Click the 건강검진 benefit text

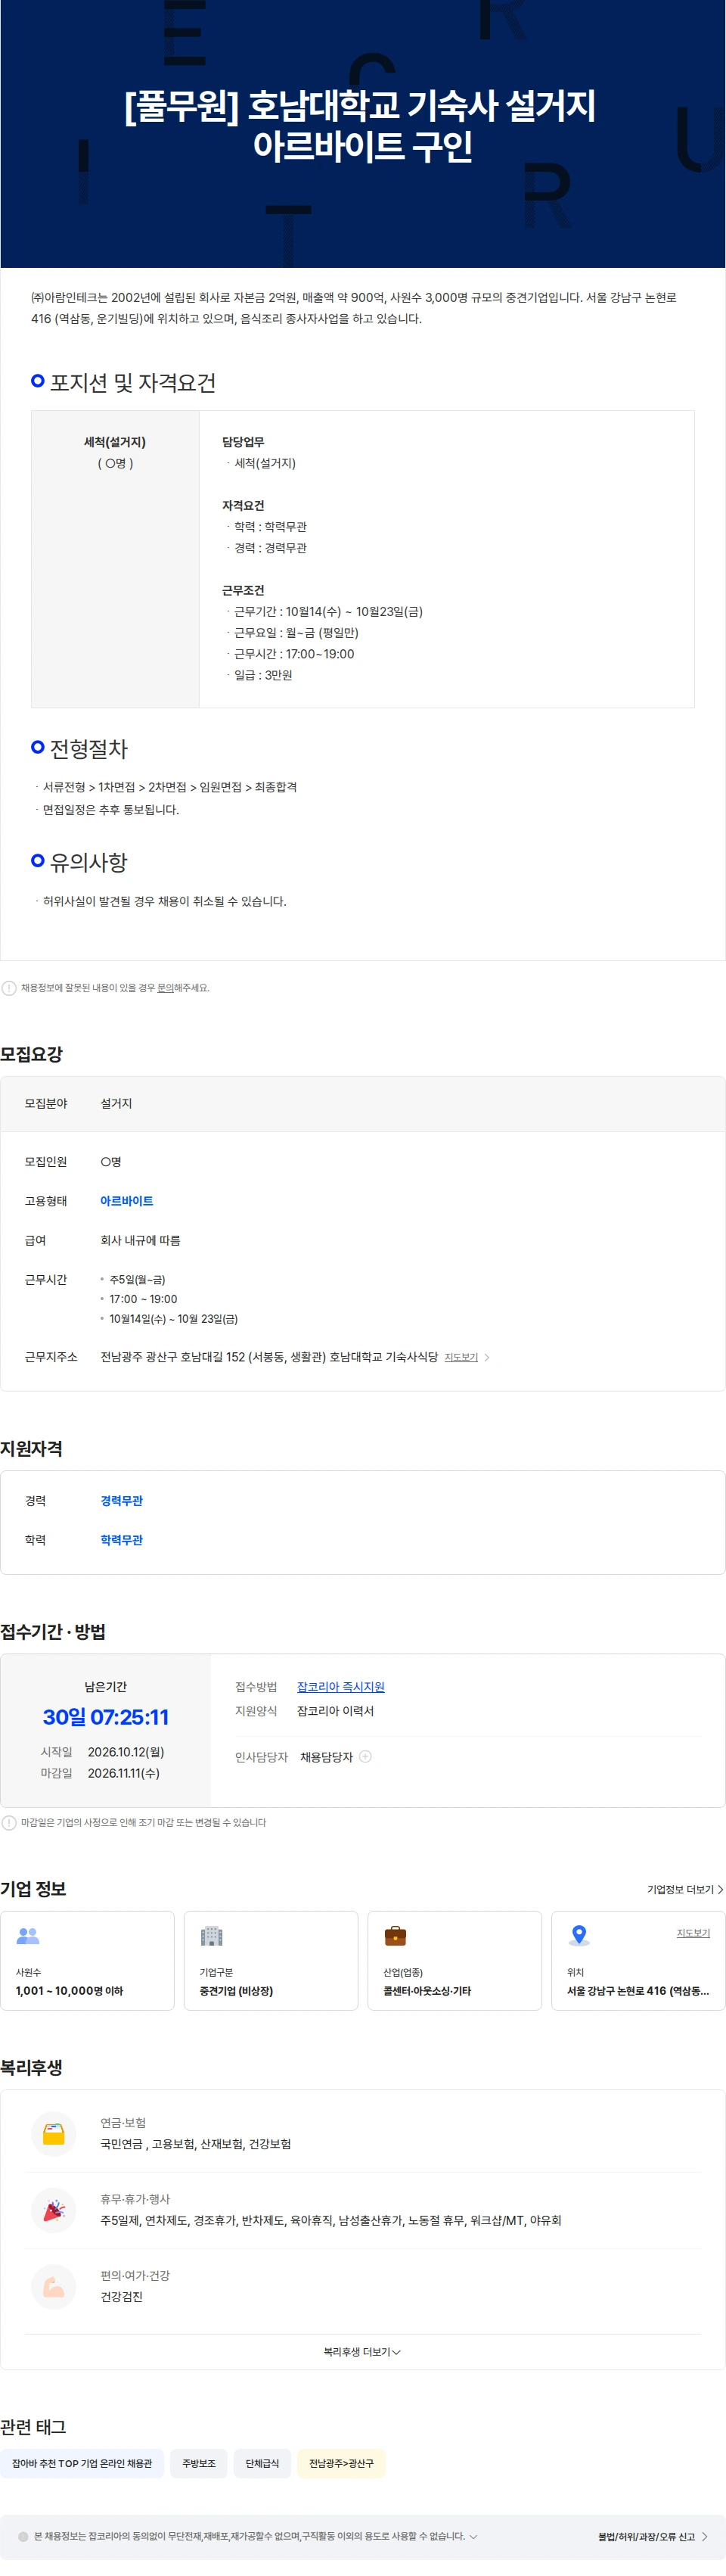[121, 2297]
